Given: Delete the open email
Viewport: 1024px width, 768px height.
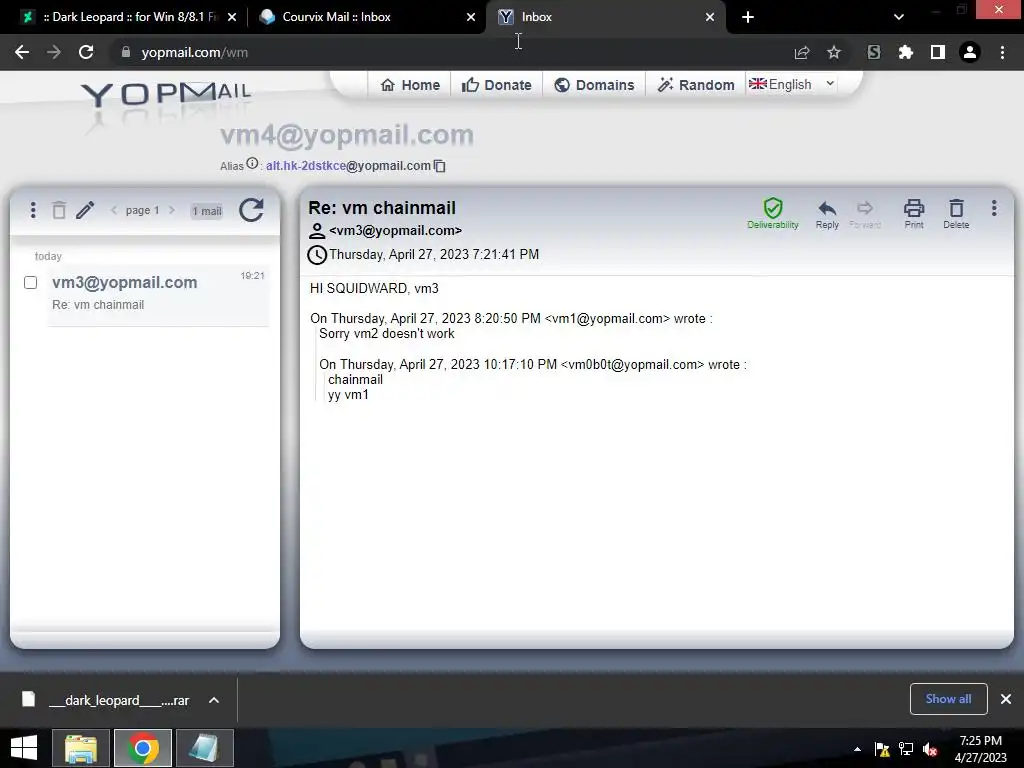Looking at the screenshot, I should tap(956, 214).
